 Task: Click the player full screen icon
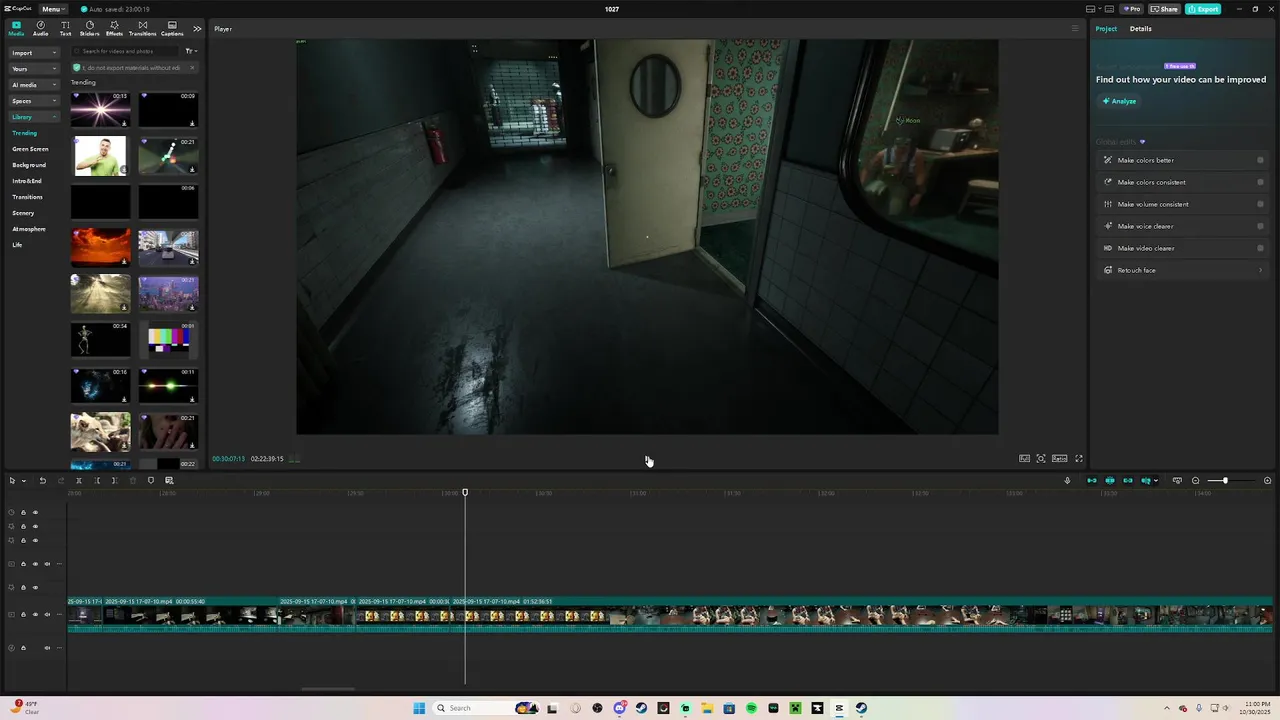click(1079, 459)
